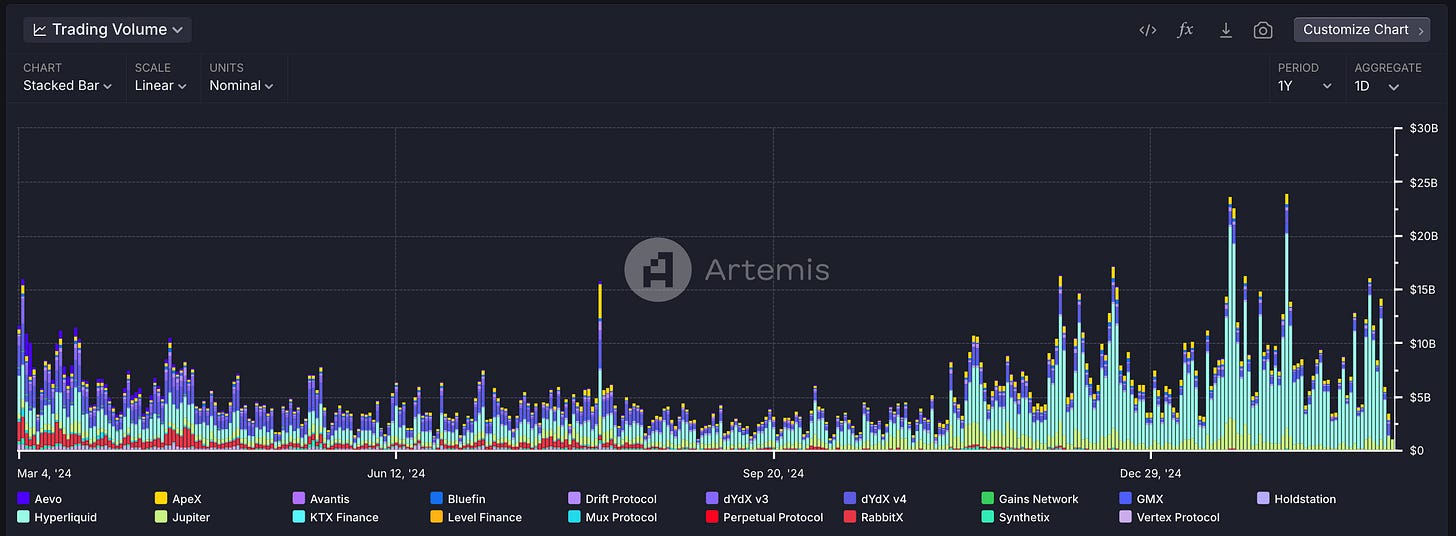
Task: Toggle Aevo series in legend
Action: 40,499
